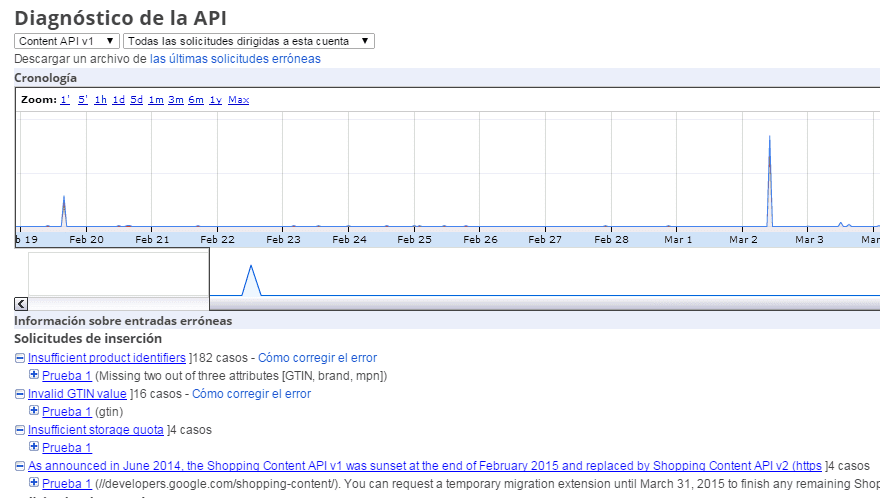Expand Prueba 1 under Insufficient storage quota

pyautogui.click(x=34, y=446)
